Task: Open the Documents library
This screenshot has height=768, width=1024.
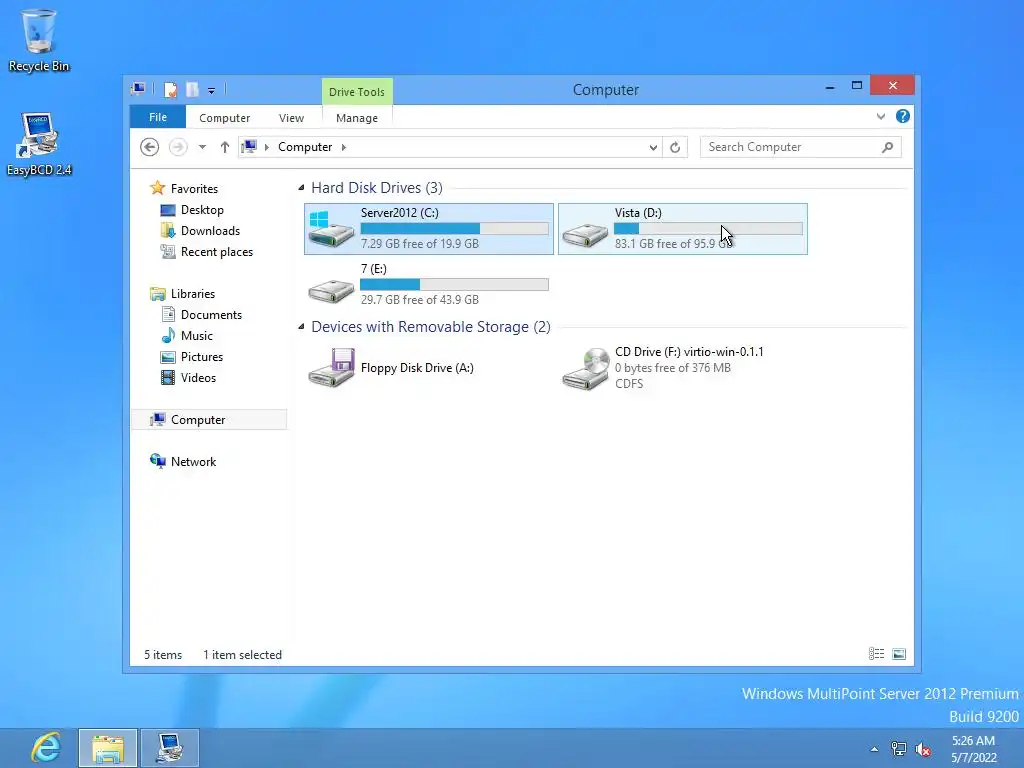Action: click(x=211, y=315)
